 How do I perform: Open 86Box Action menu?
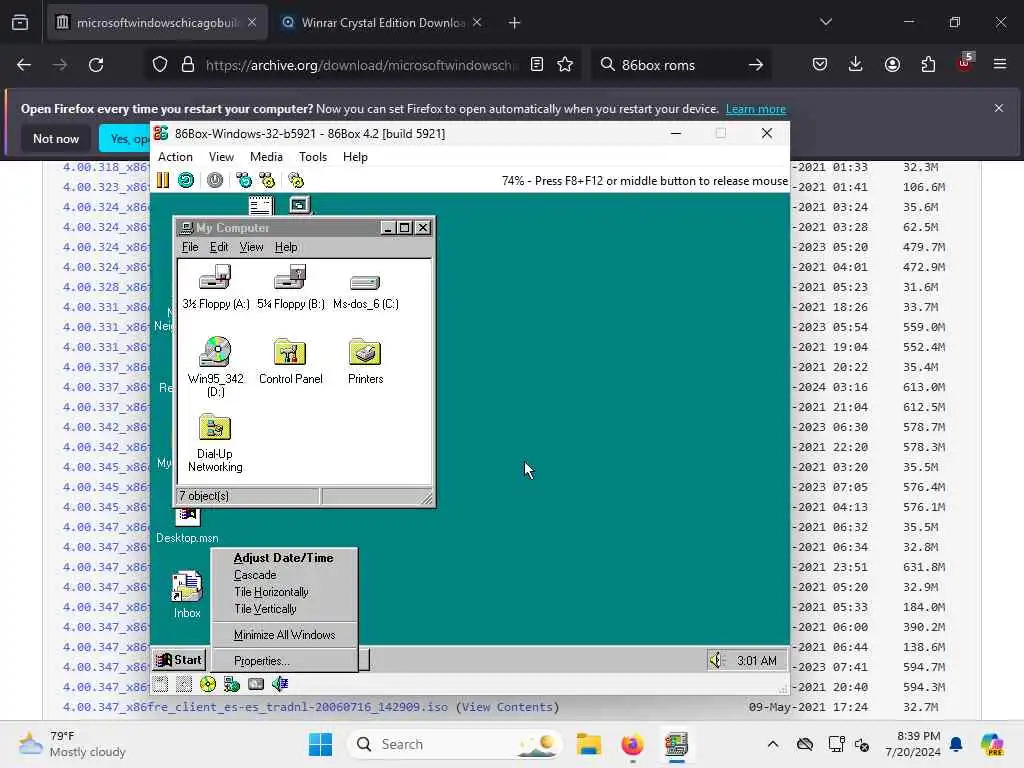click(x=175, y=157)
